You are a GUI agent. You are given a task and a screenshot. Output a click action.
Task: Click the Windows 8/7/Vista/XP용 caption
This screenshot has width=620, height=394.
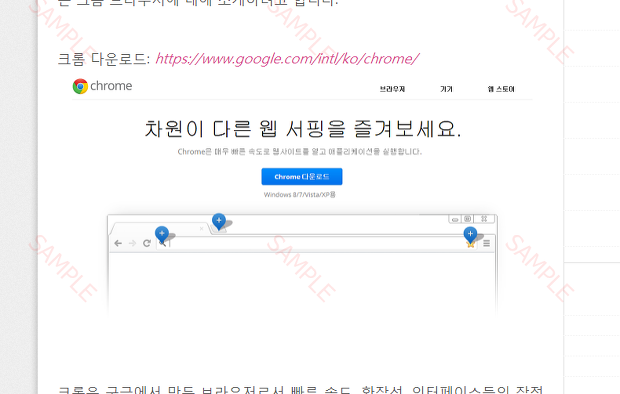[300, 195]
